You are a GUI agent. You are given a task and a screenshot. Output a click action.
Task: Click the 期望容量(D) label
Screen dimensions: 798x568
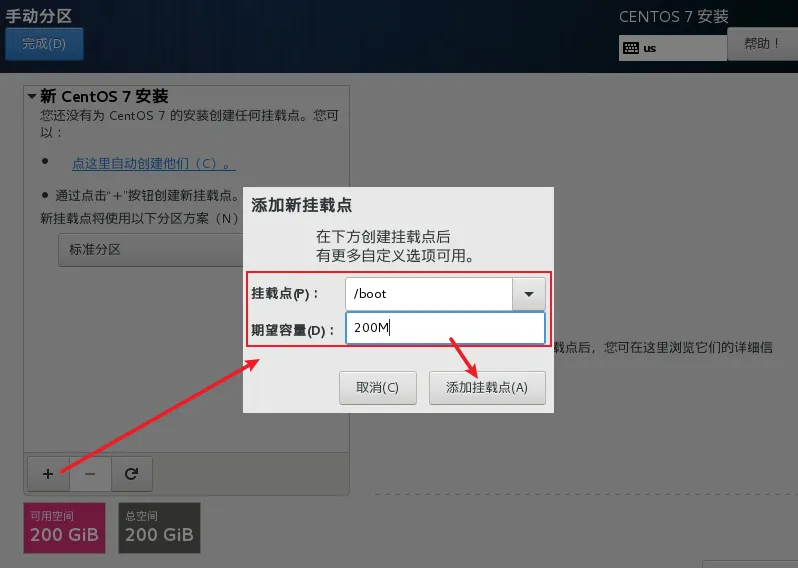tap(293, 330)
